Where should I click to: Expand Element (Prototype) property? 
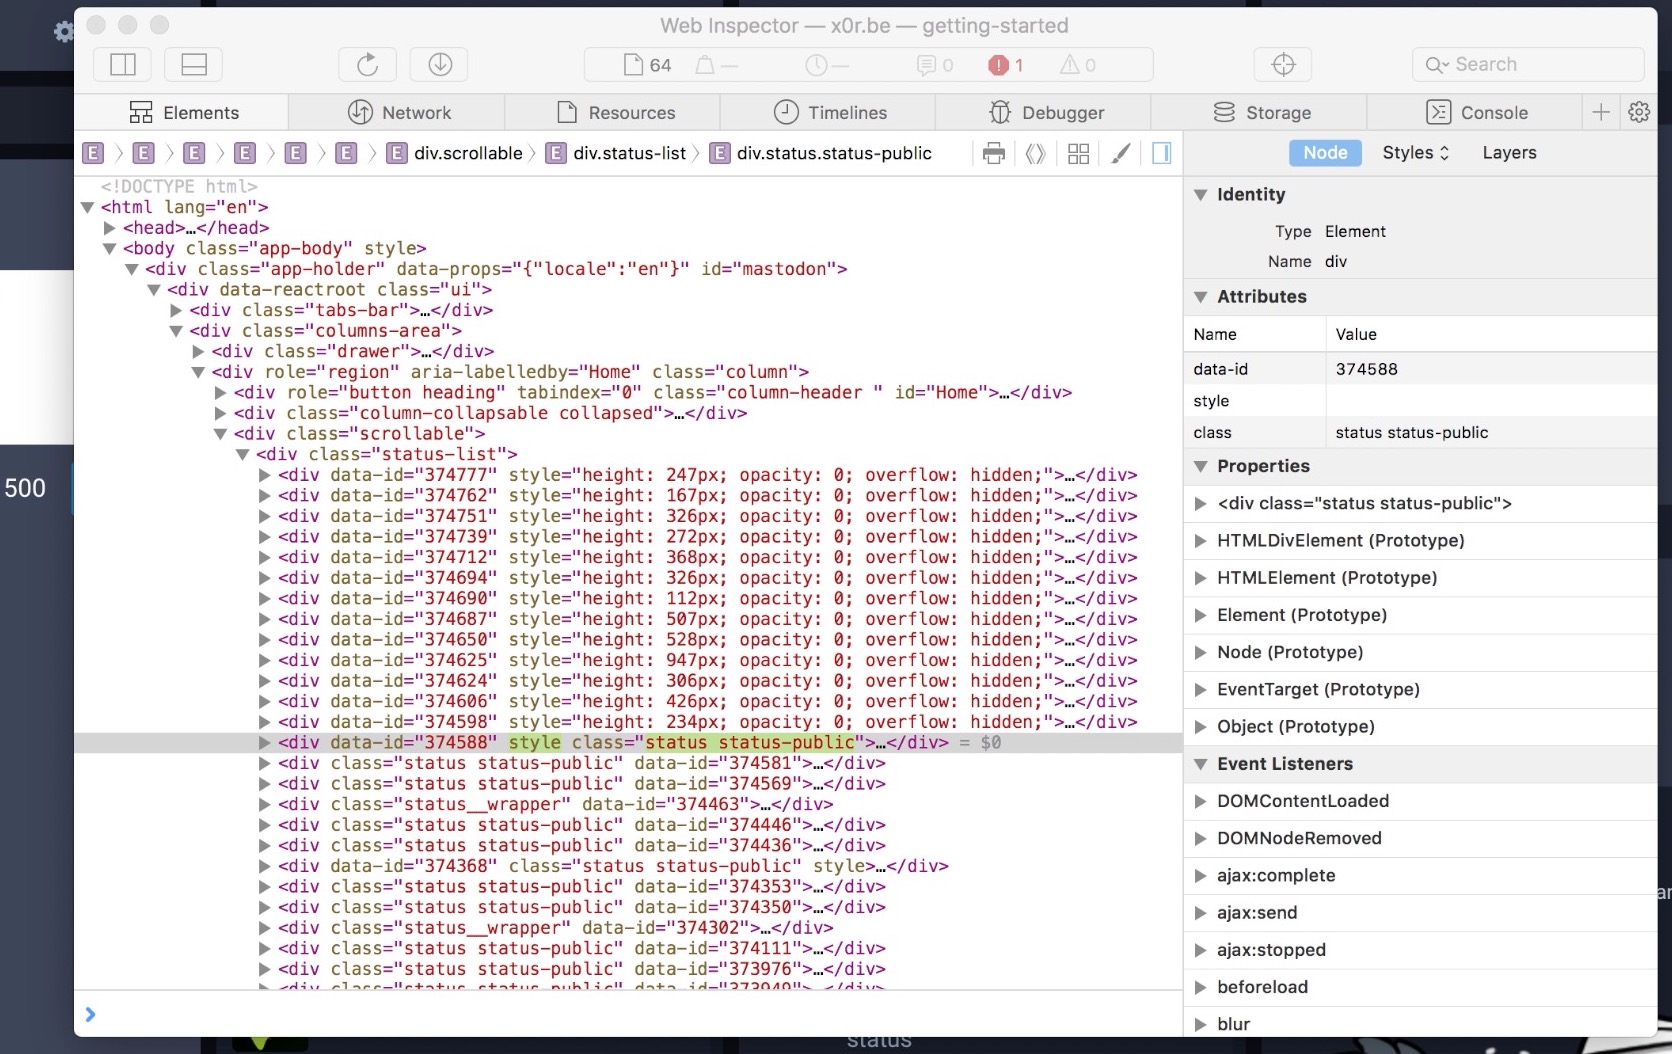pos(1201,615)
